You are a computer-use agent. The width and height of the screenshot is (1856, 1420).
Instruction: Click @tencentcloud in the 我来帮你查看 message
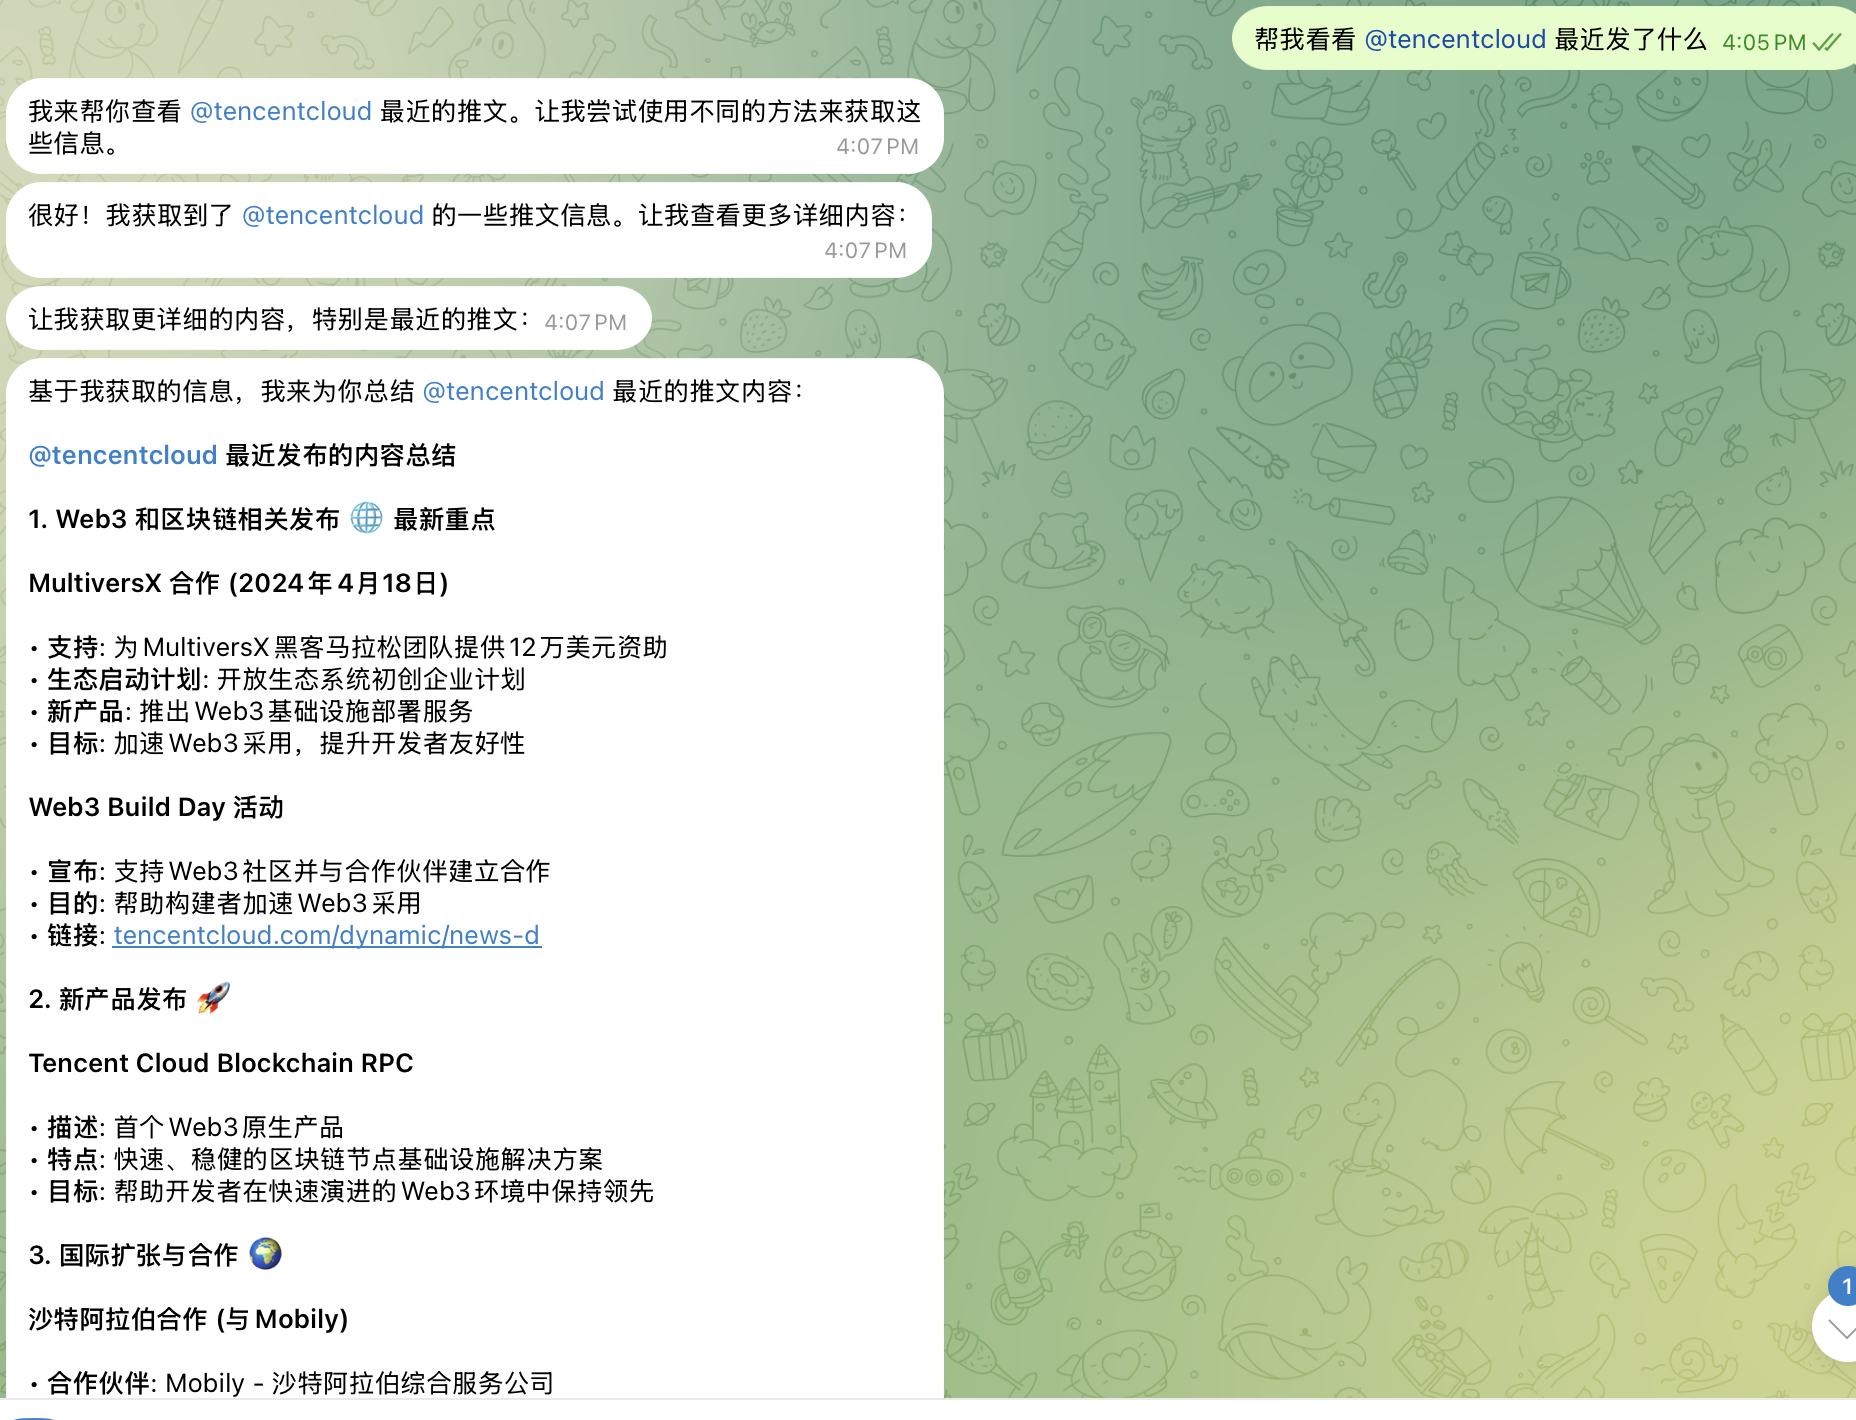coord(280,111)
